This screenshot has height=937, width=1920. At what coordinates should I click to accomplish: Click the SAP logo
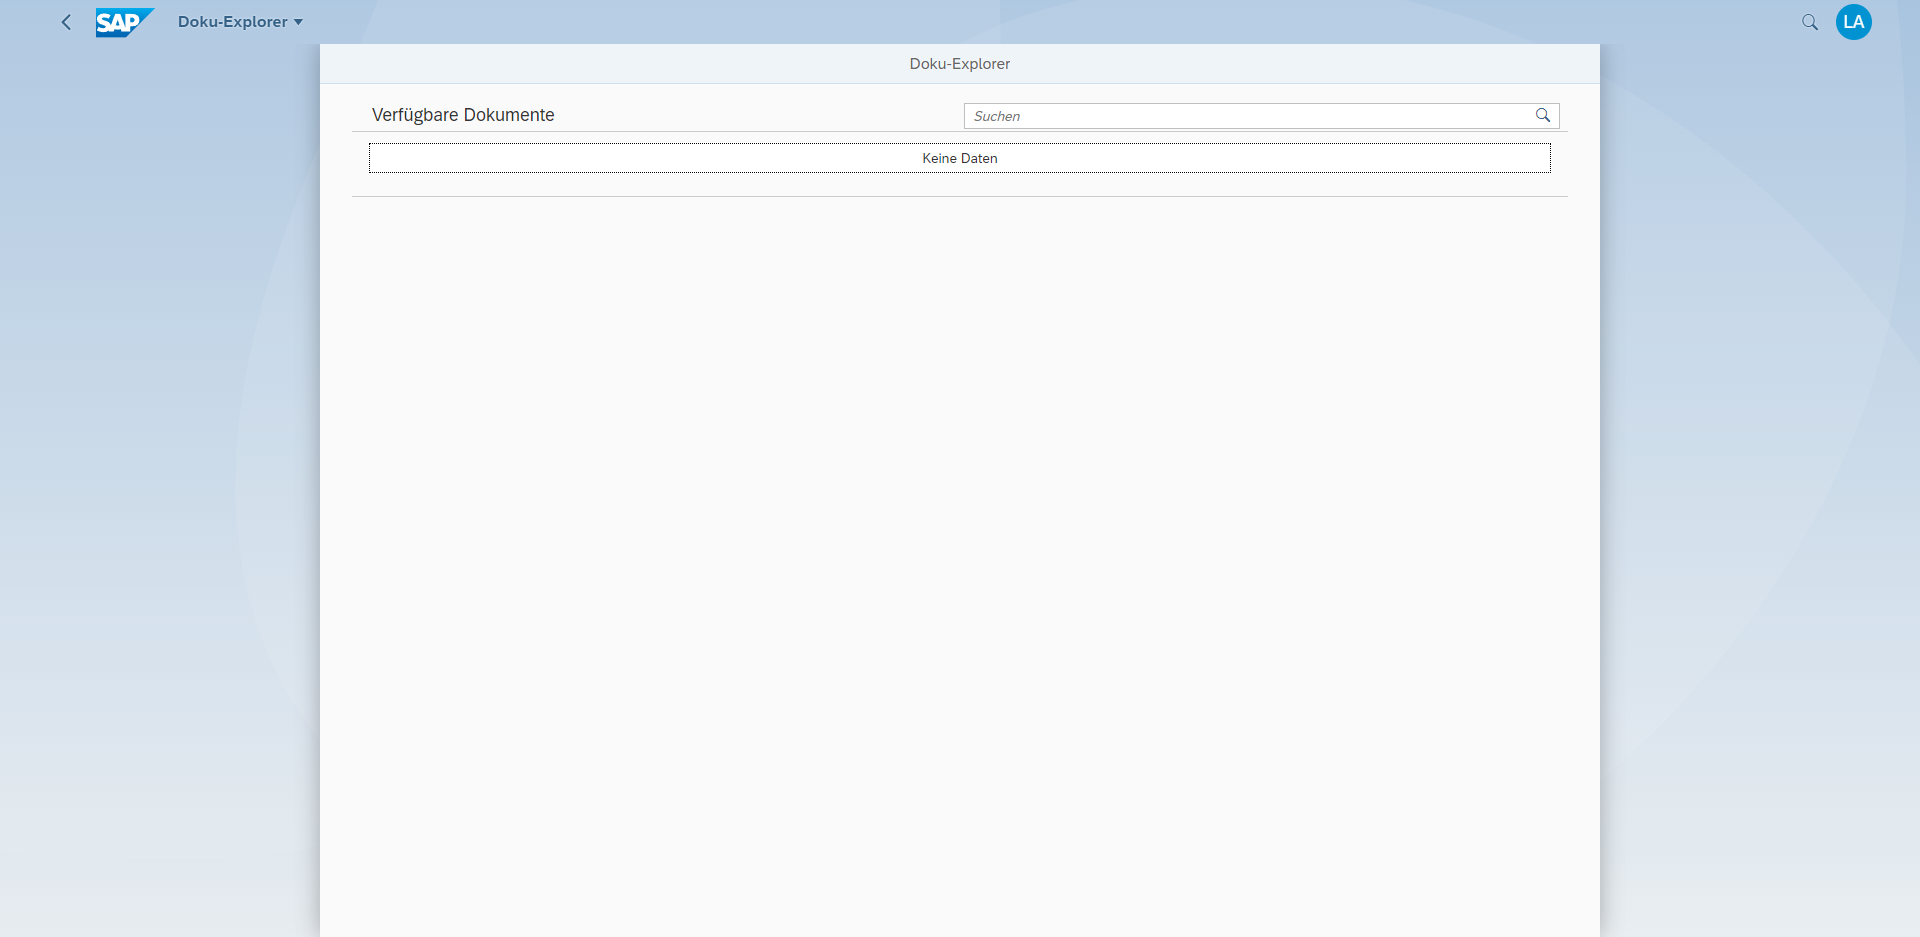click(x=124, y=22)
